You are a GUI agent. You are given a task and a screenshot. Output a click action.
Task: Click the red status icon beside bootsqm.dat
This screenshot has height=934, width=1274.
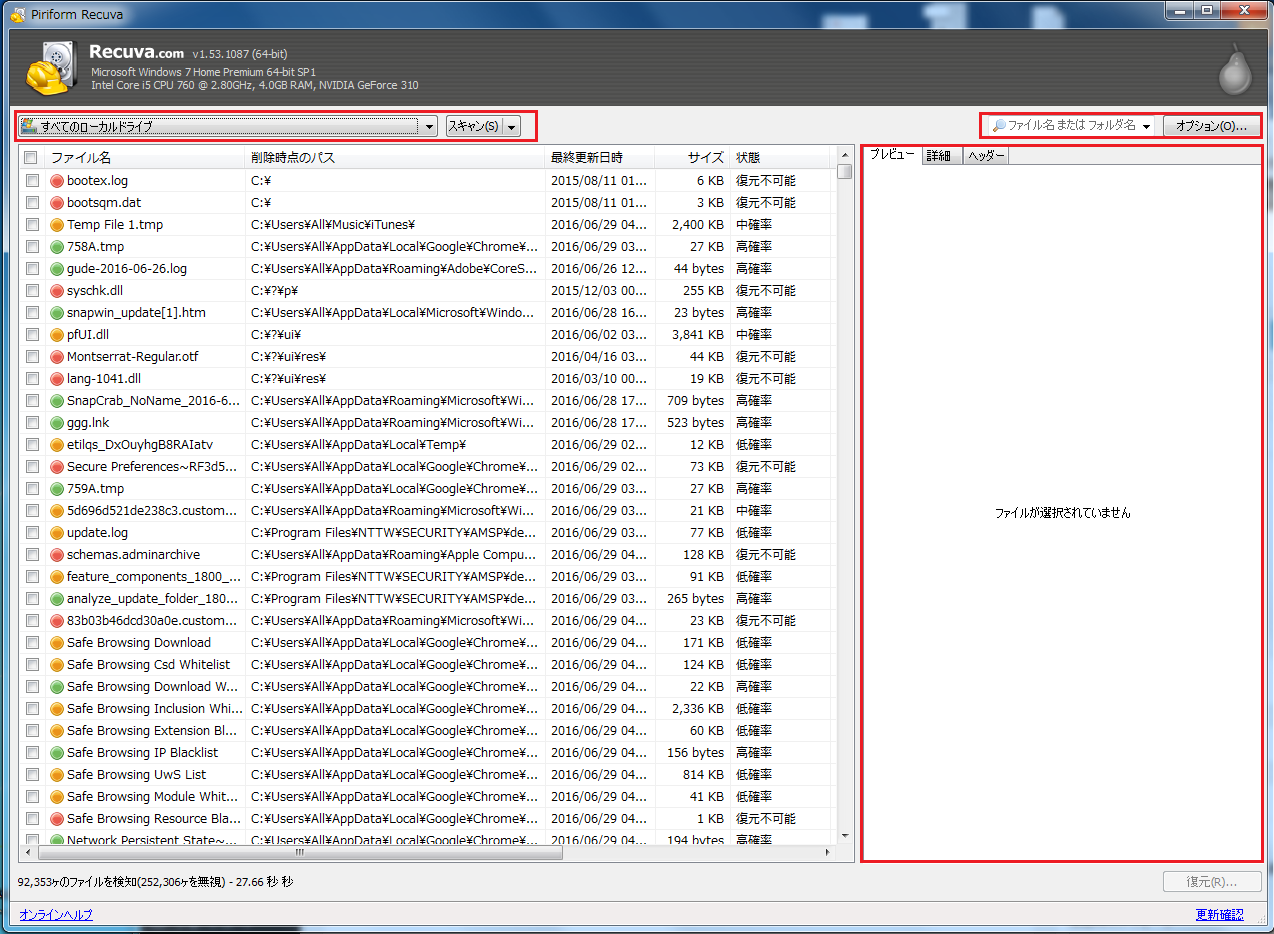point(57,203)
